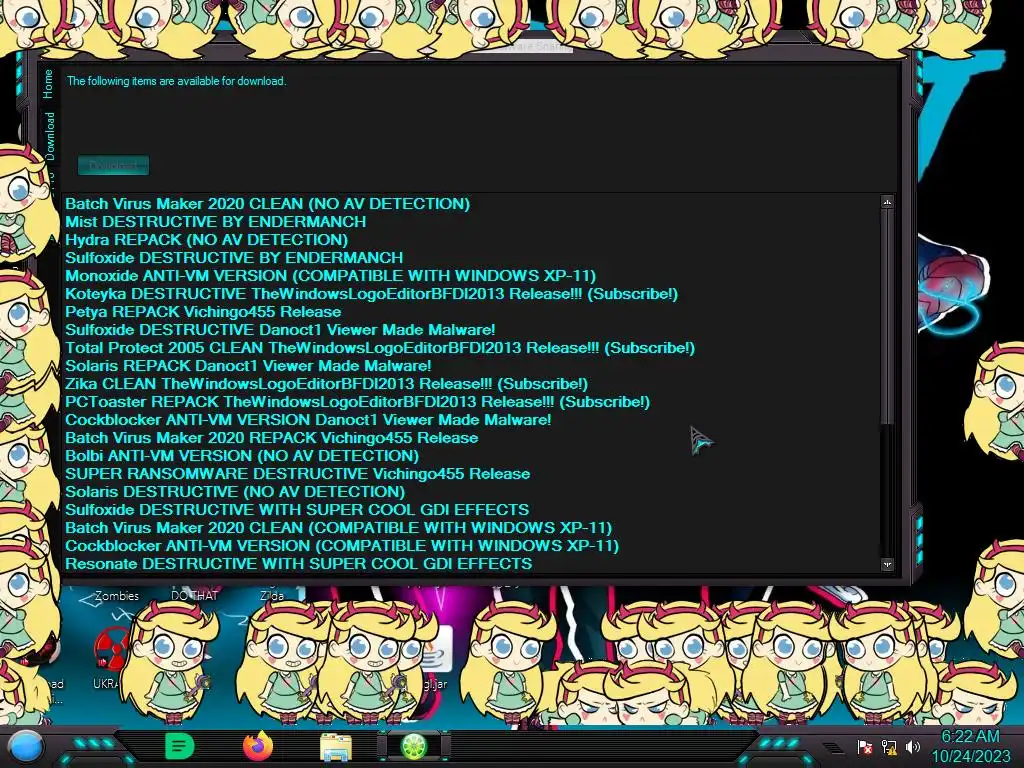Select "Bolbi ANTI-VM VERSION (NO AV DETECTION)"
The image size is (1024, 768).
tap(242, 456)
